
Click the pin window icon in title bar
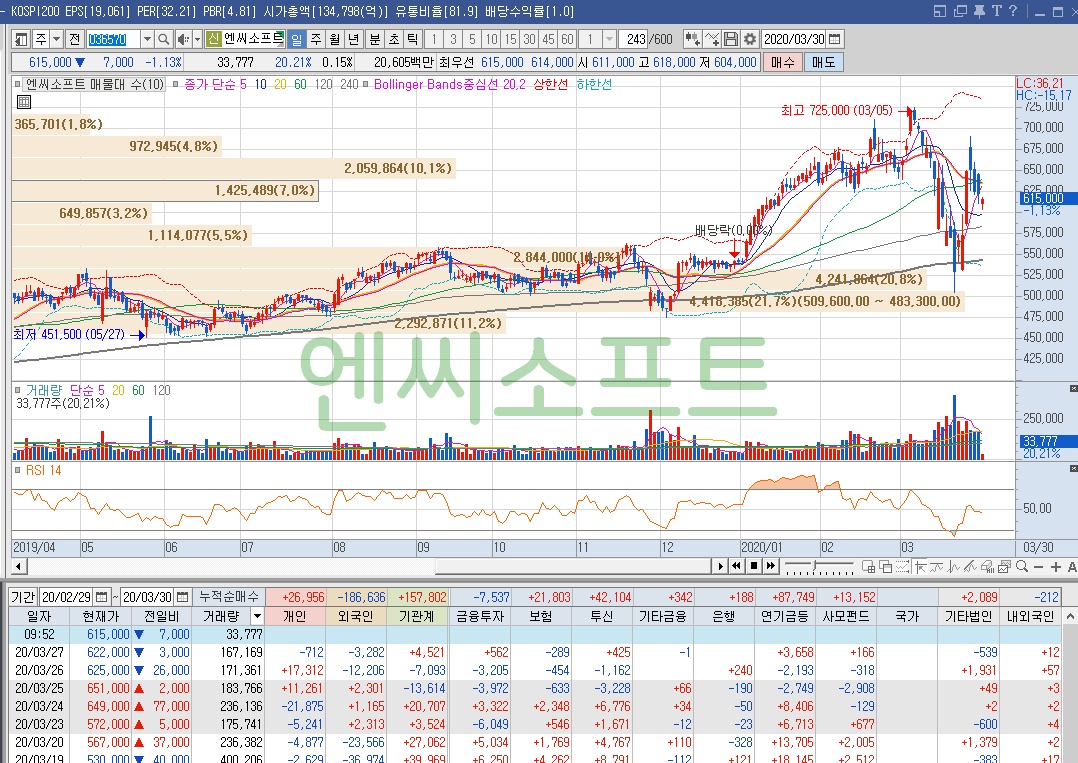979,11
